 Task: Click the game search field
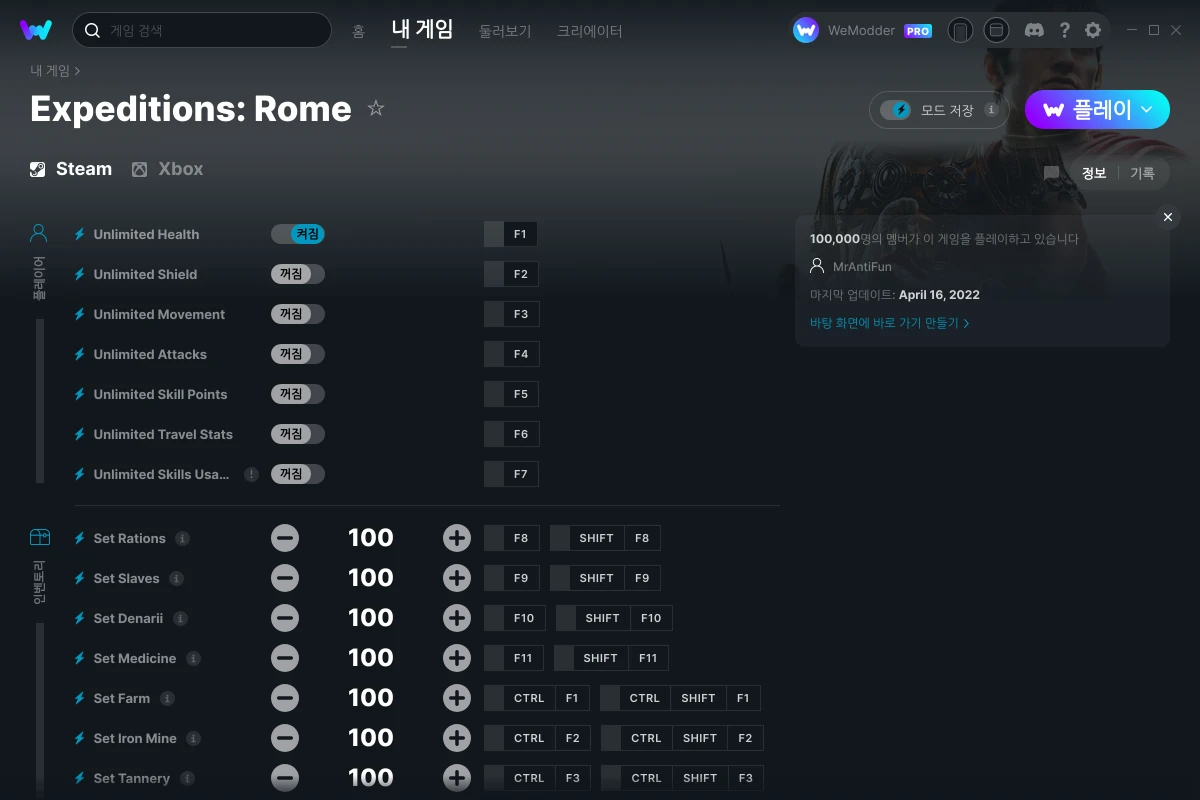click(x=202, y=30)
